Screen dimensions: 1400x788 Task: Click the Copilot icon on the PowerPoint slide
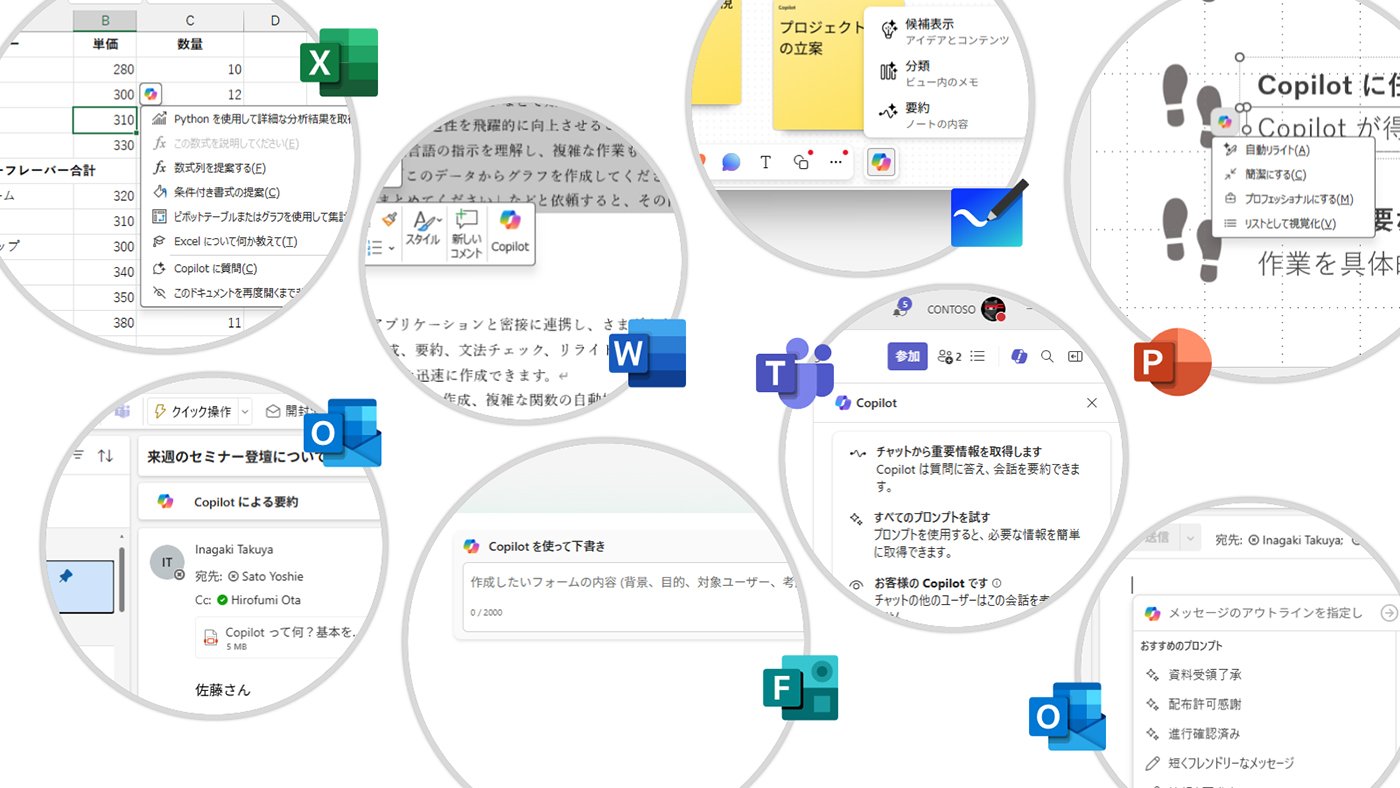[1225, 123]
